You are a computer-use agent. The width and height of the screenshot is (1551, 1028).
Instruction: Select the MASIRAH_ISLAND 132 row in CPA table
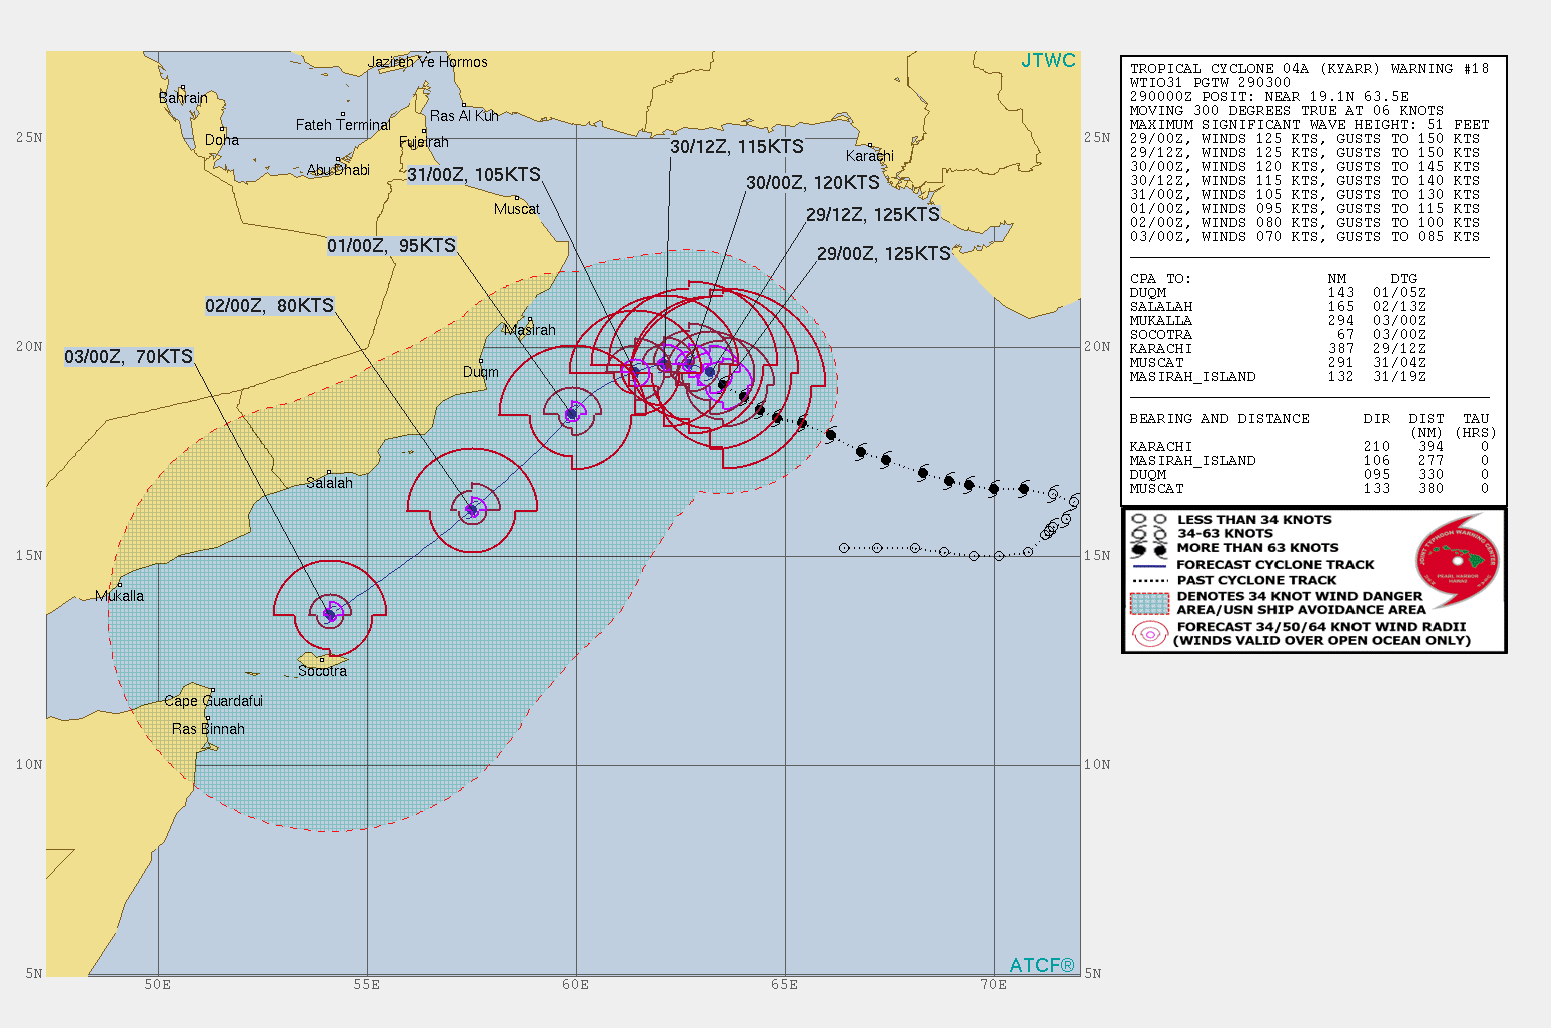click(1278, 377)
